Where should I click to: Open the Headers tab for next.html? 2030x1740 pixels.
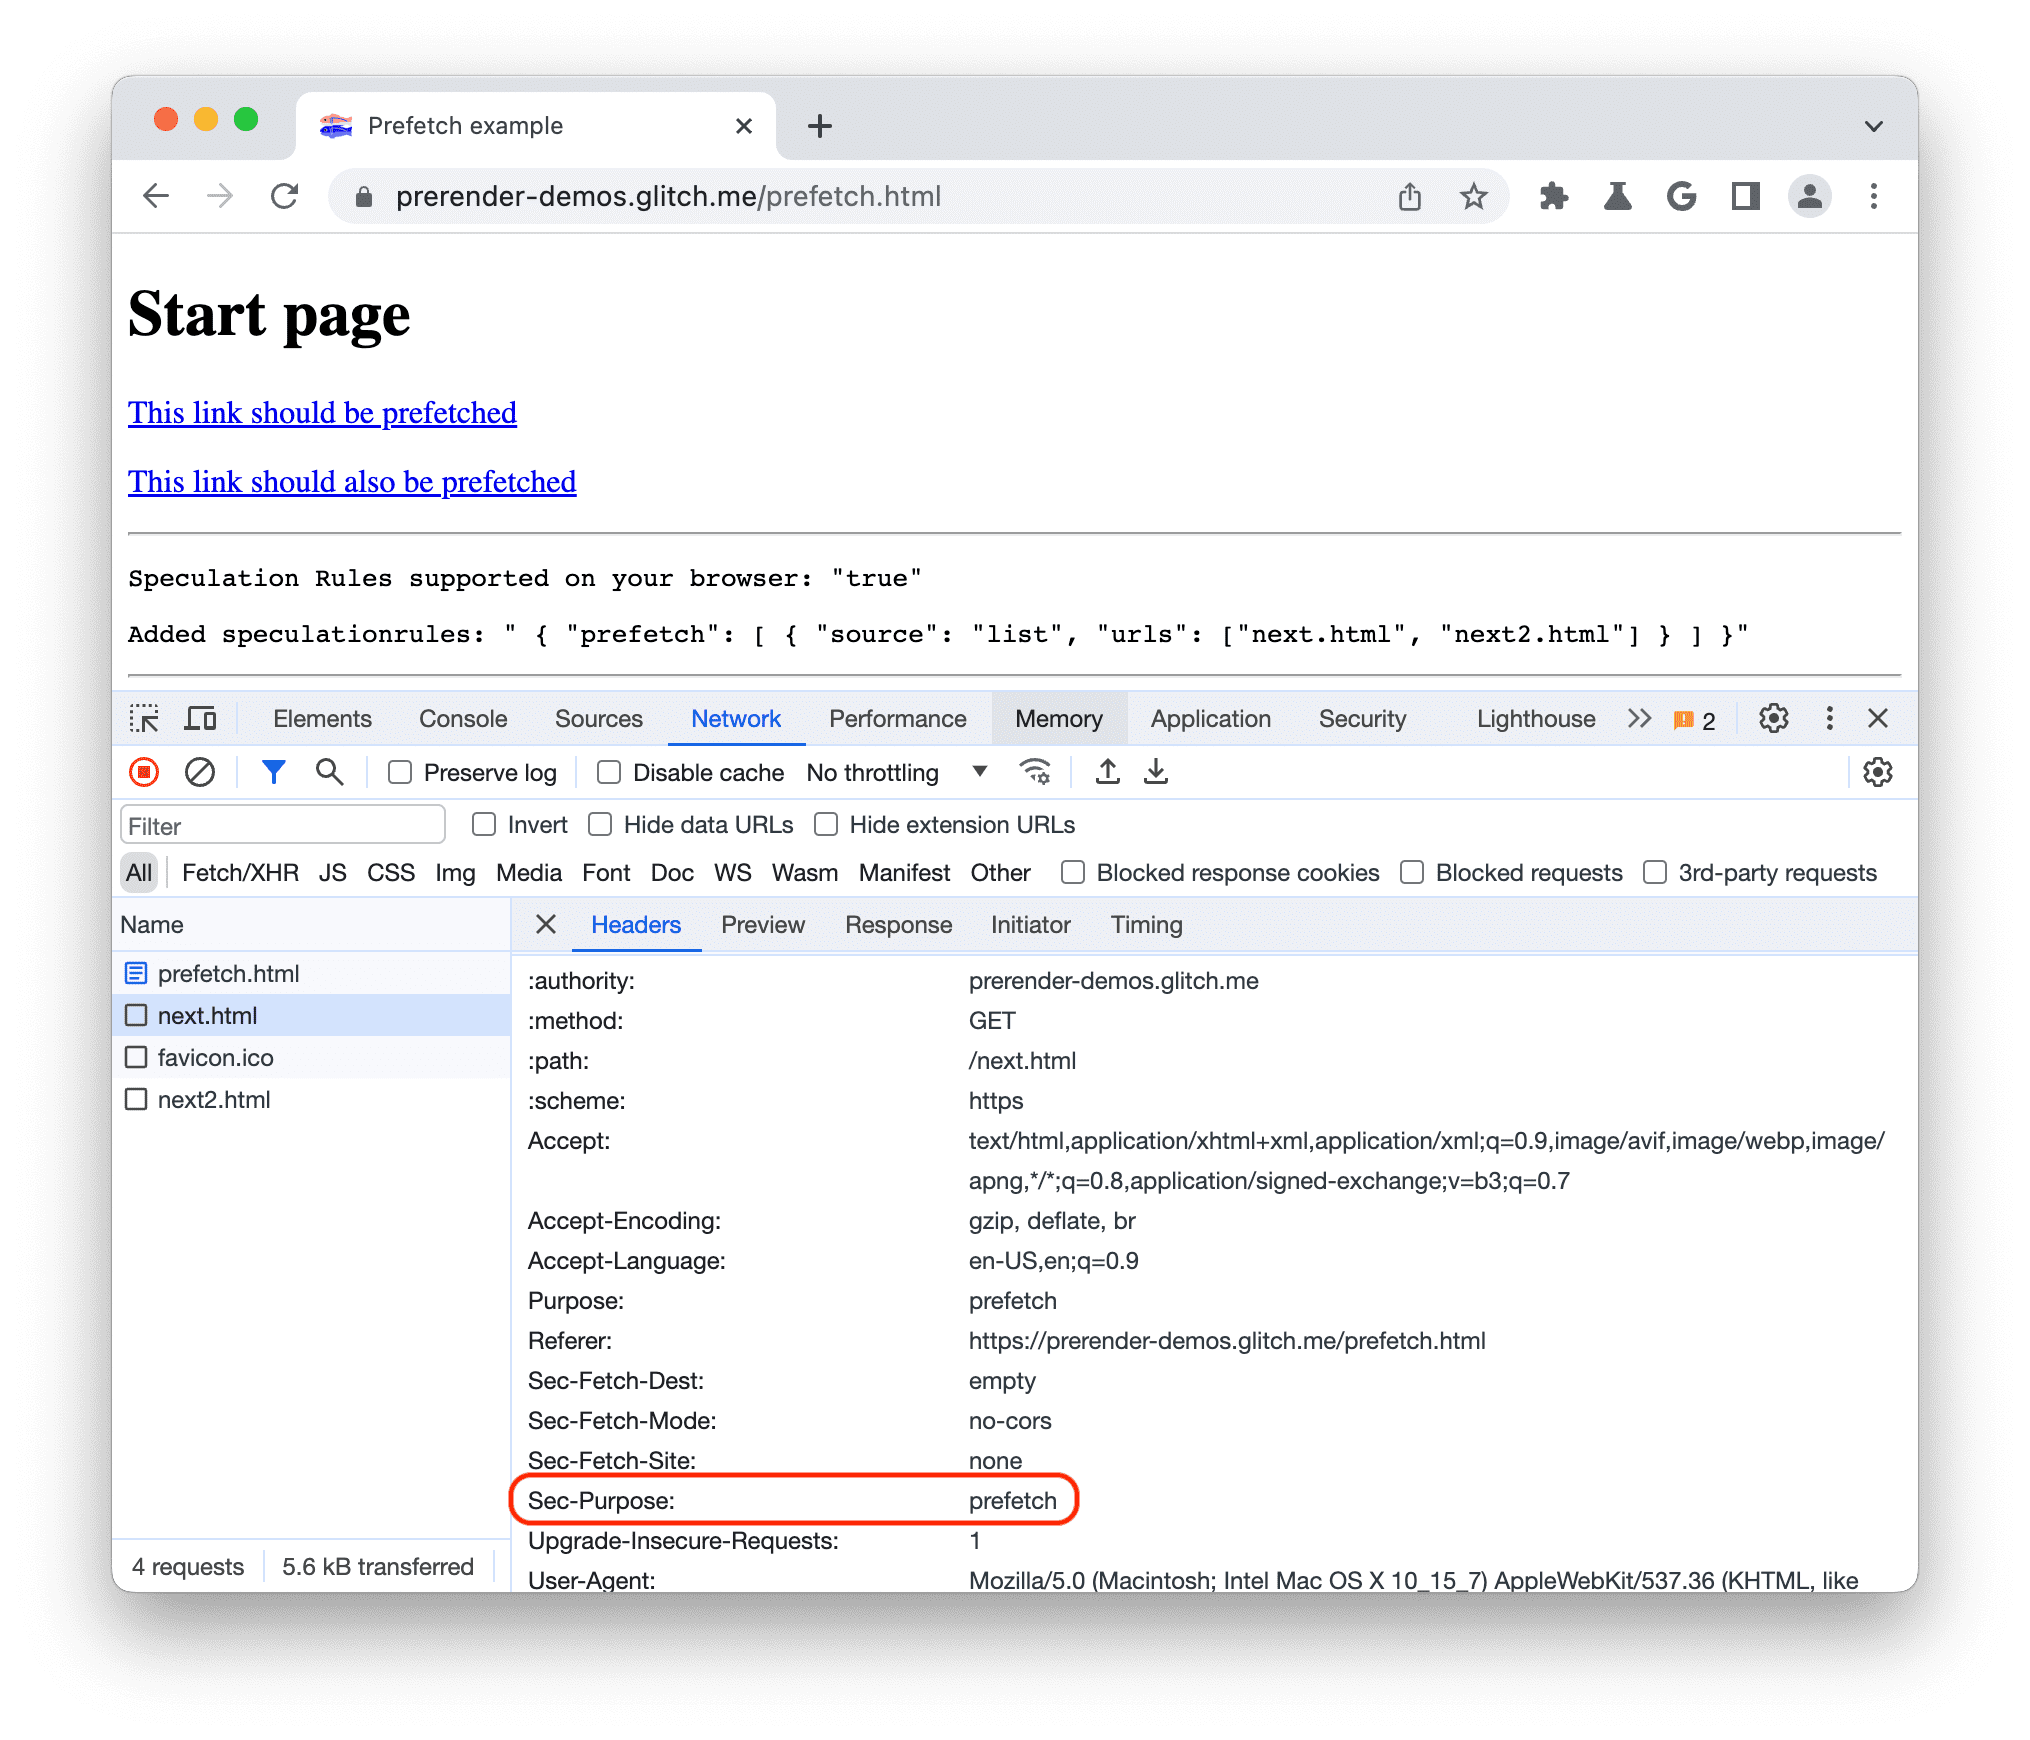click(x=634, y=924)
